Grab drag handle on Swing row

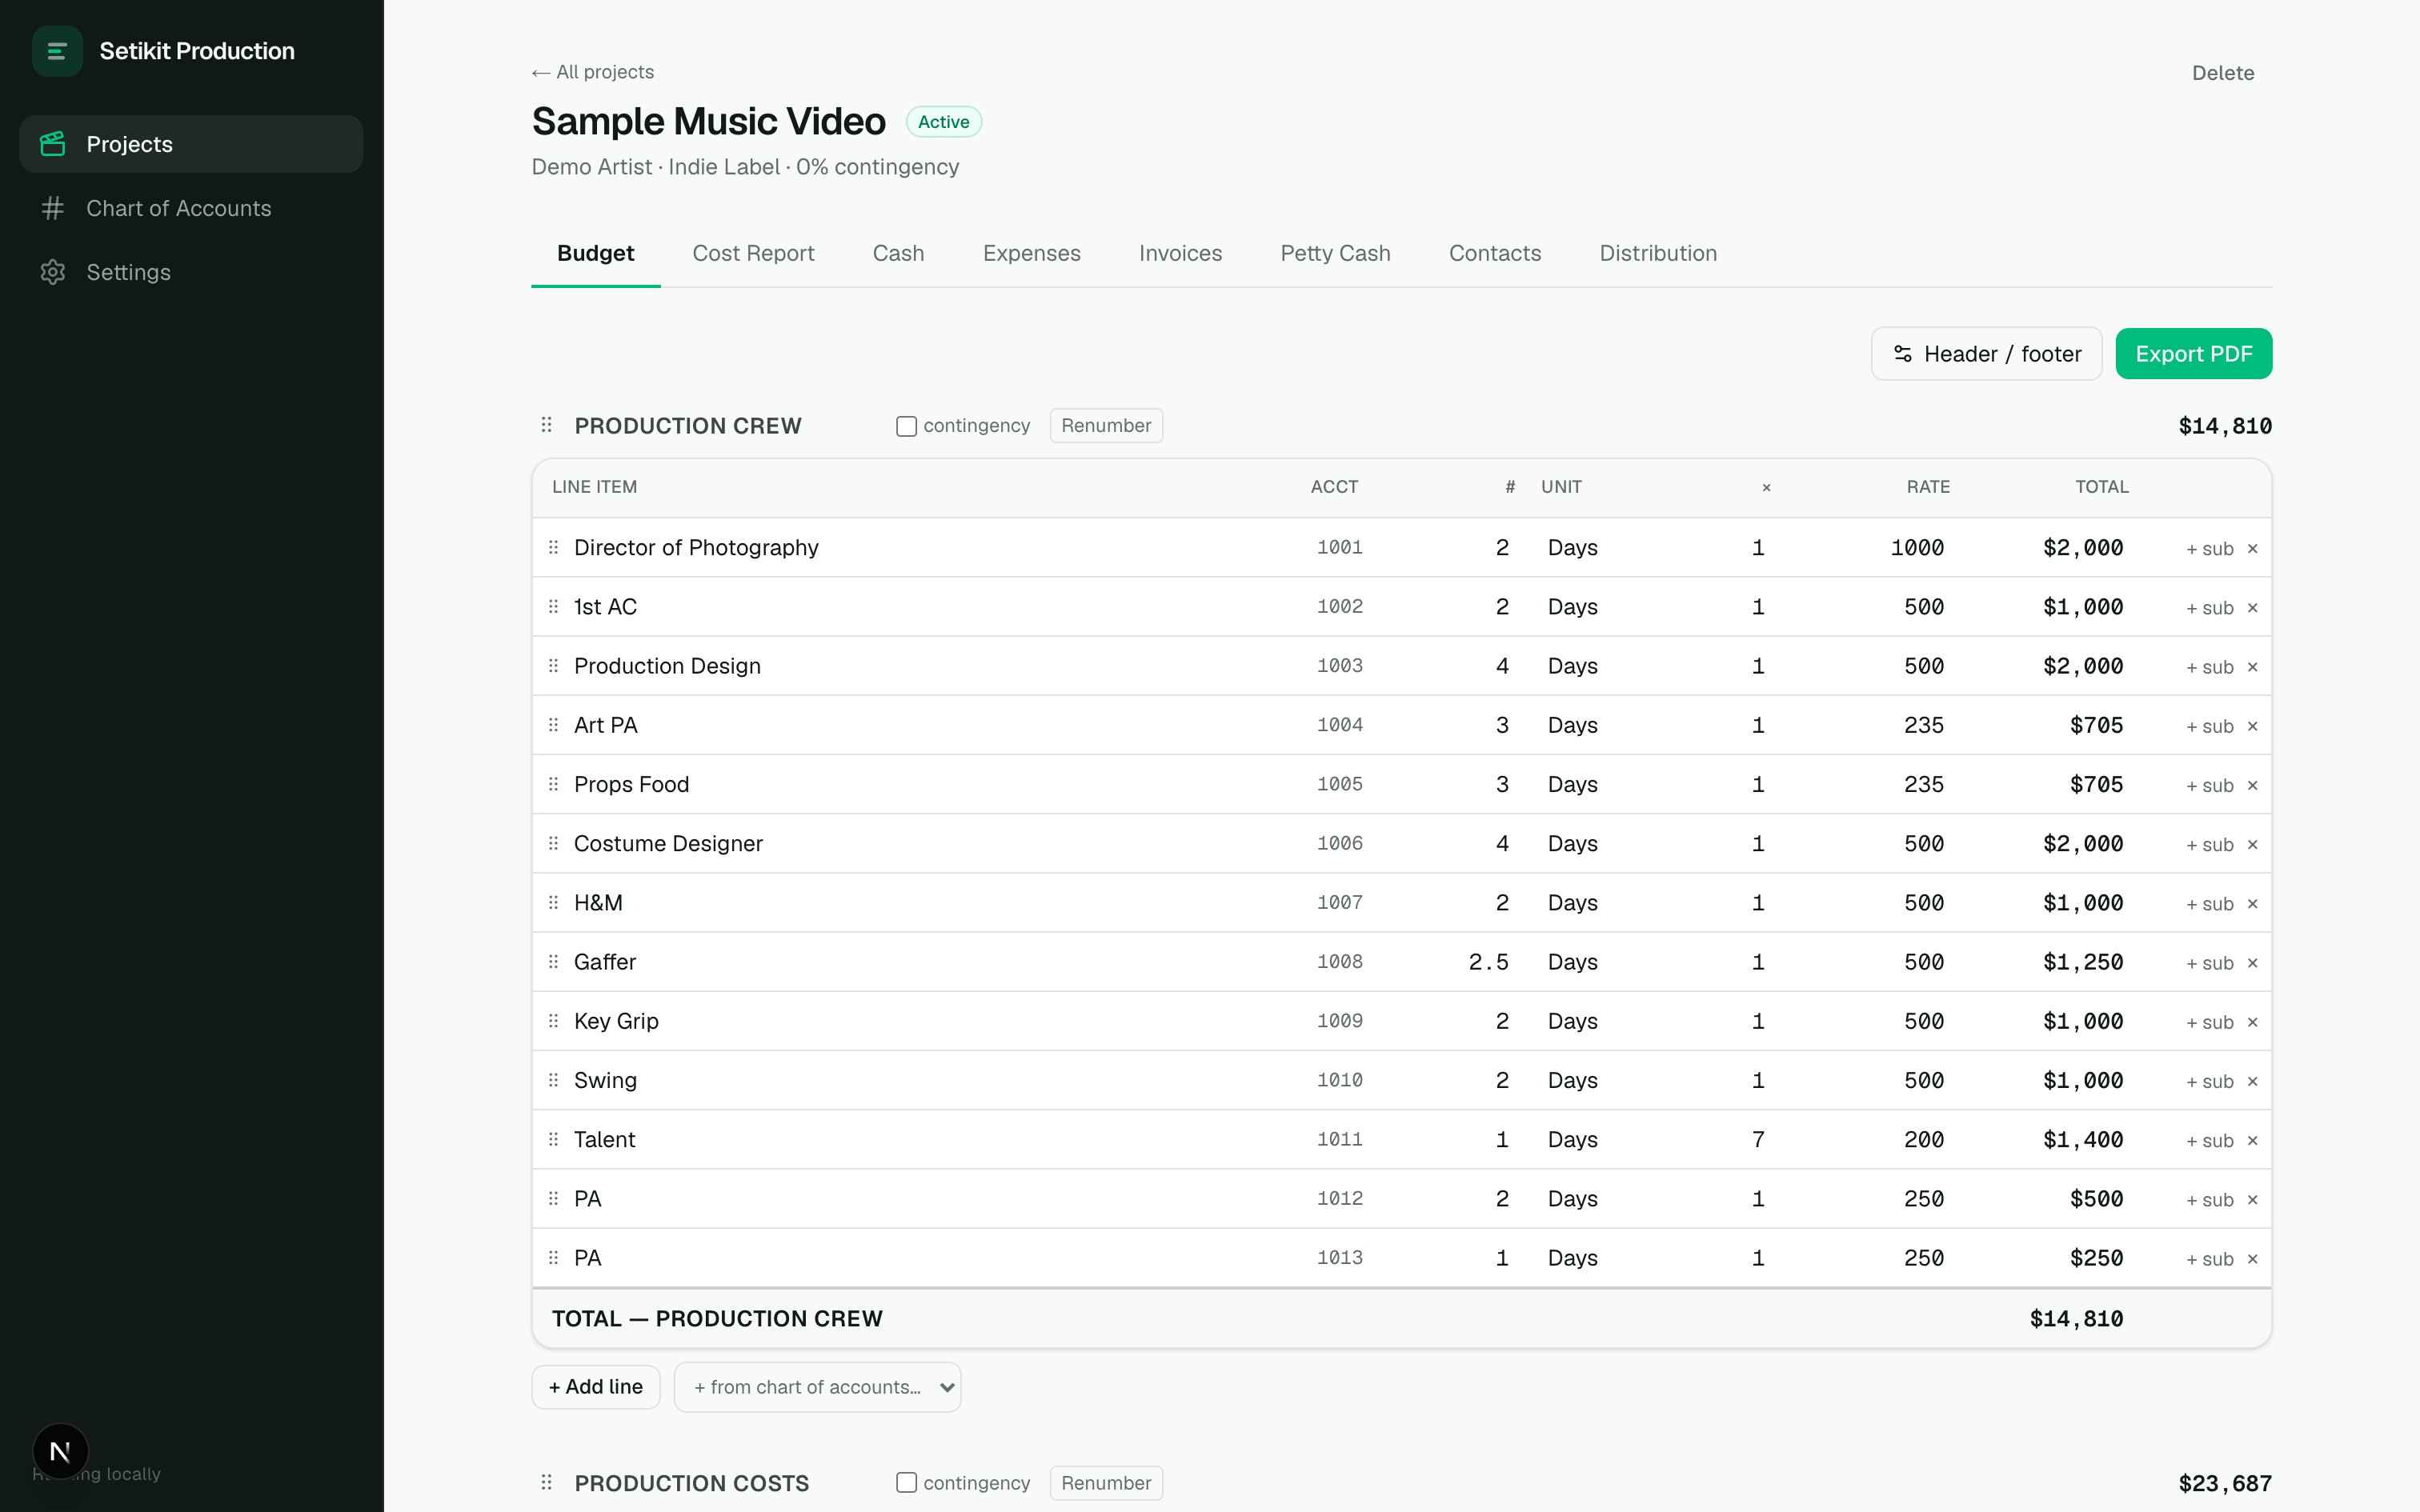tap(553, 1080)
